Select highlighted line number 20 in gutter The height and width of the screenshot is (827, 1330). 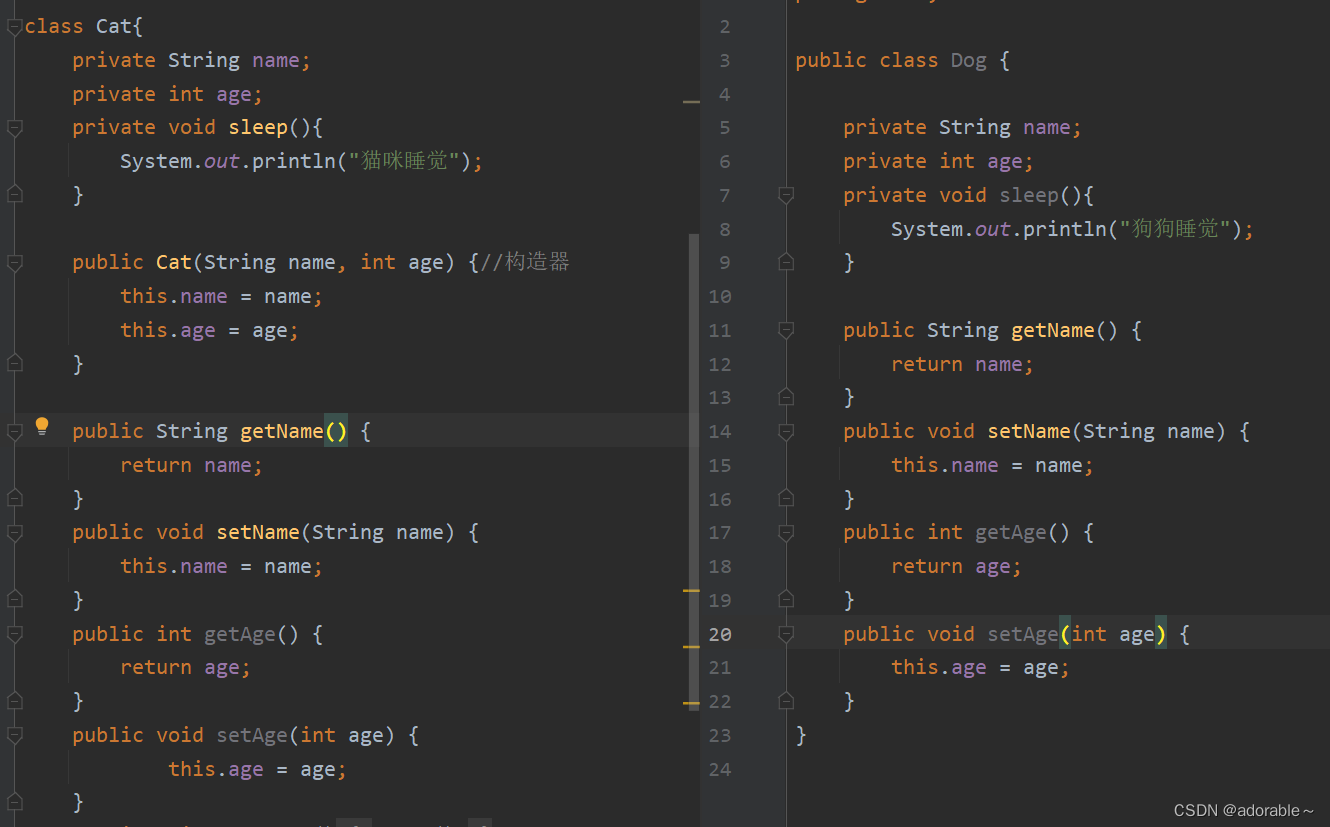720,634
